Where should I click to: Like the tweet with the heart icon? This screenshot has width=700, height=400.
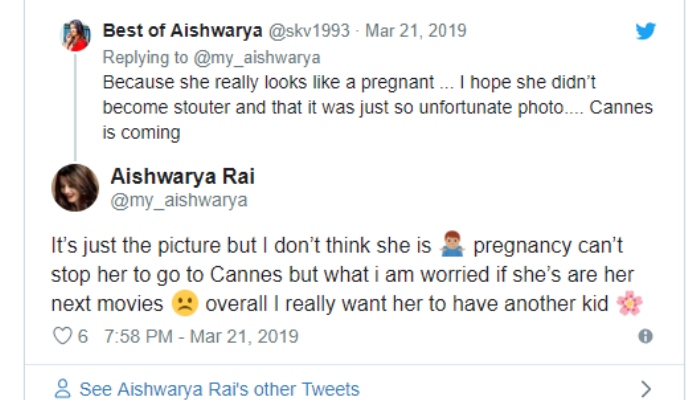pos(62,336)
